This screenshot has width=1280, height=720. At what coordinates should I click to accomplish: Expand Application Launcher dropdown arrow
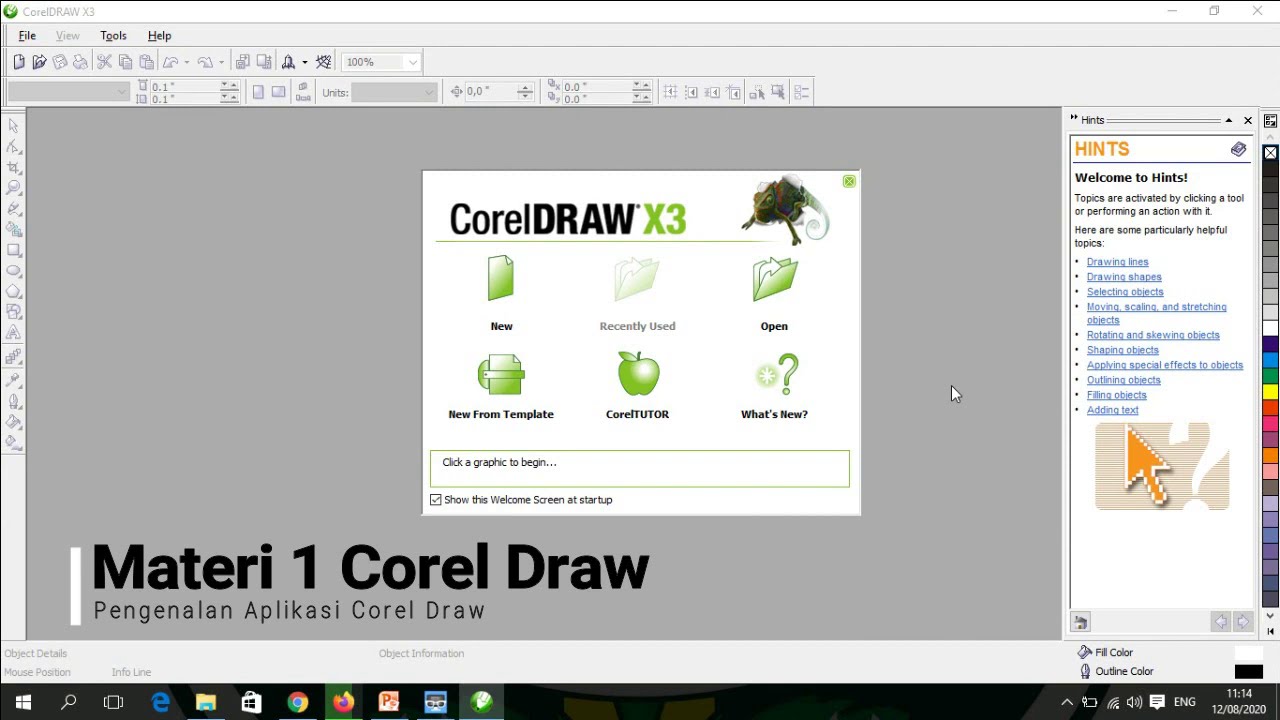pos(304,62)
